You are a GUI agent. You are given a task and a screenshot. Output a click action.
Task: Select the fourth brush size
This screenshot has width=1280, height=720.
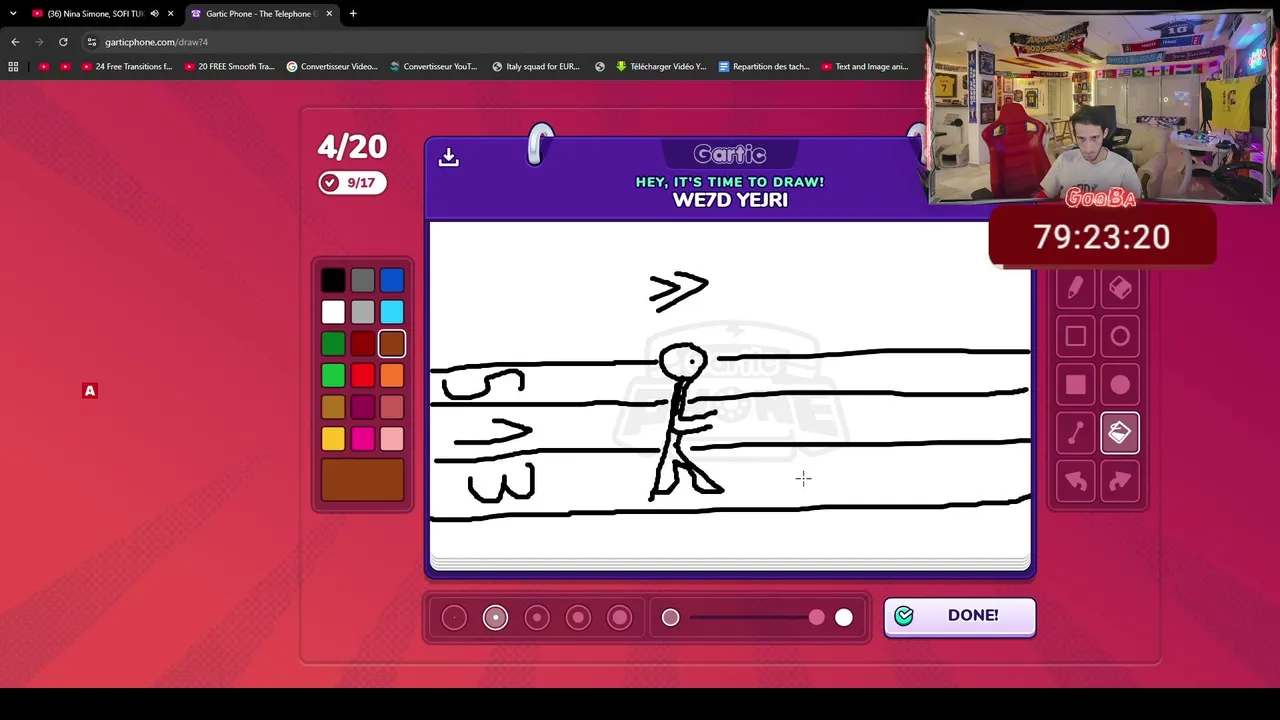pyautogui.click(x=578, y=618)
